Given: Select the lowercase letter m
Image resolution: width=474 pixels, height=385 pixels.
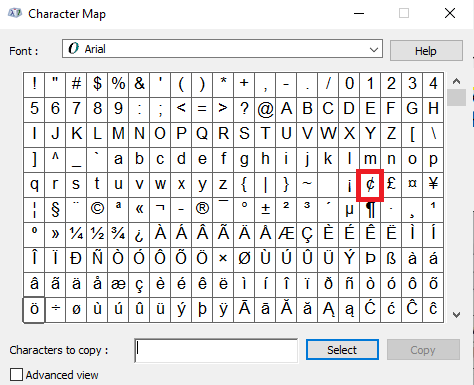Looking at the screenshot, I should pyautogui.click(x=370, y=160).
